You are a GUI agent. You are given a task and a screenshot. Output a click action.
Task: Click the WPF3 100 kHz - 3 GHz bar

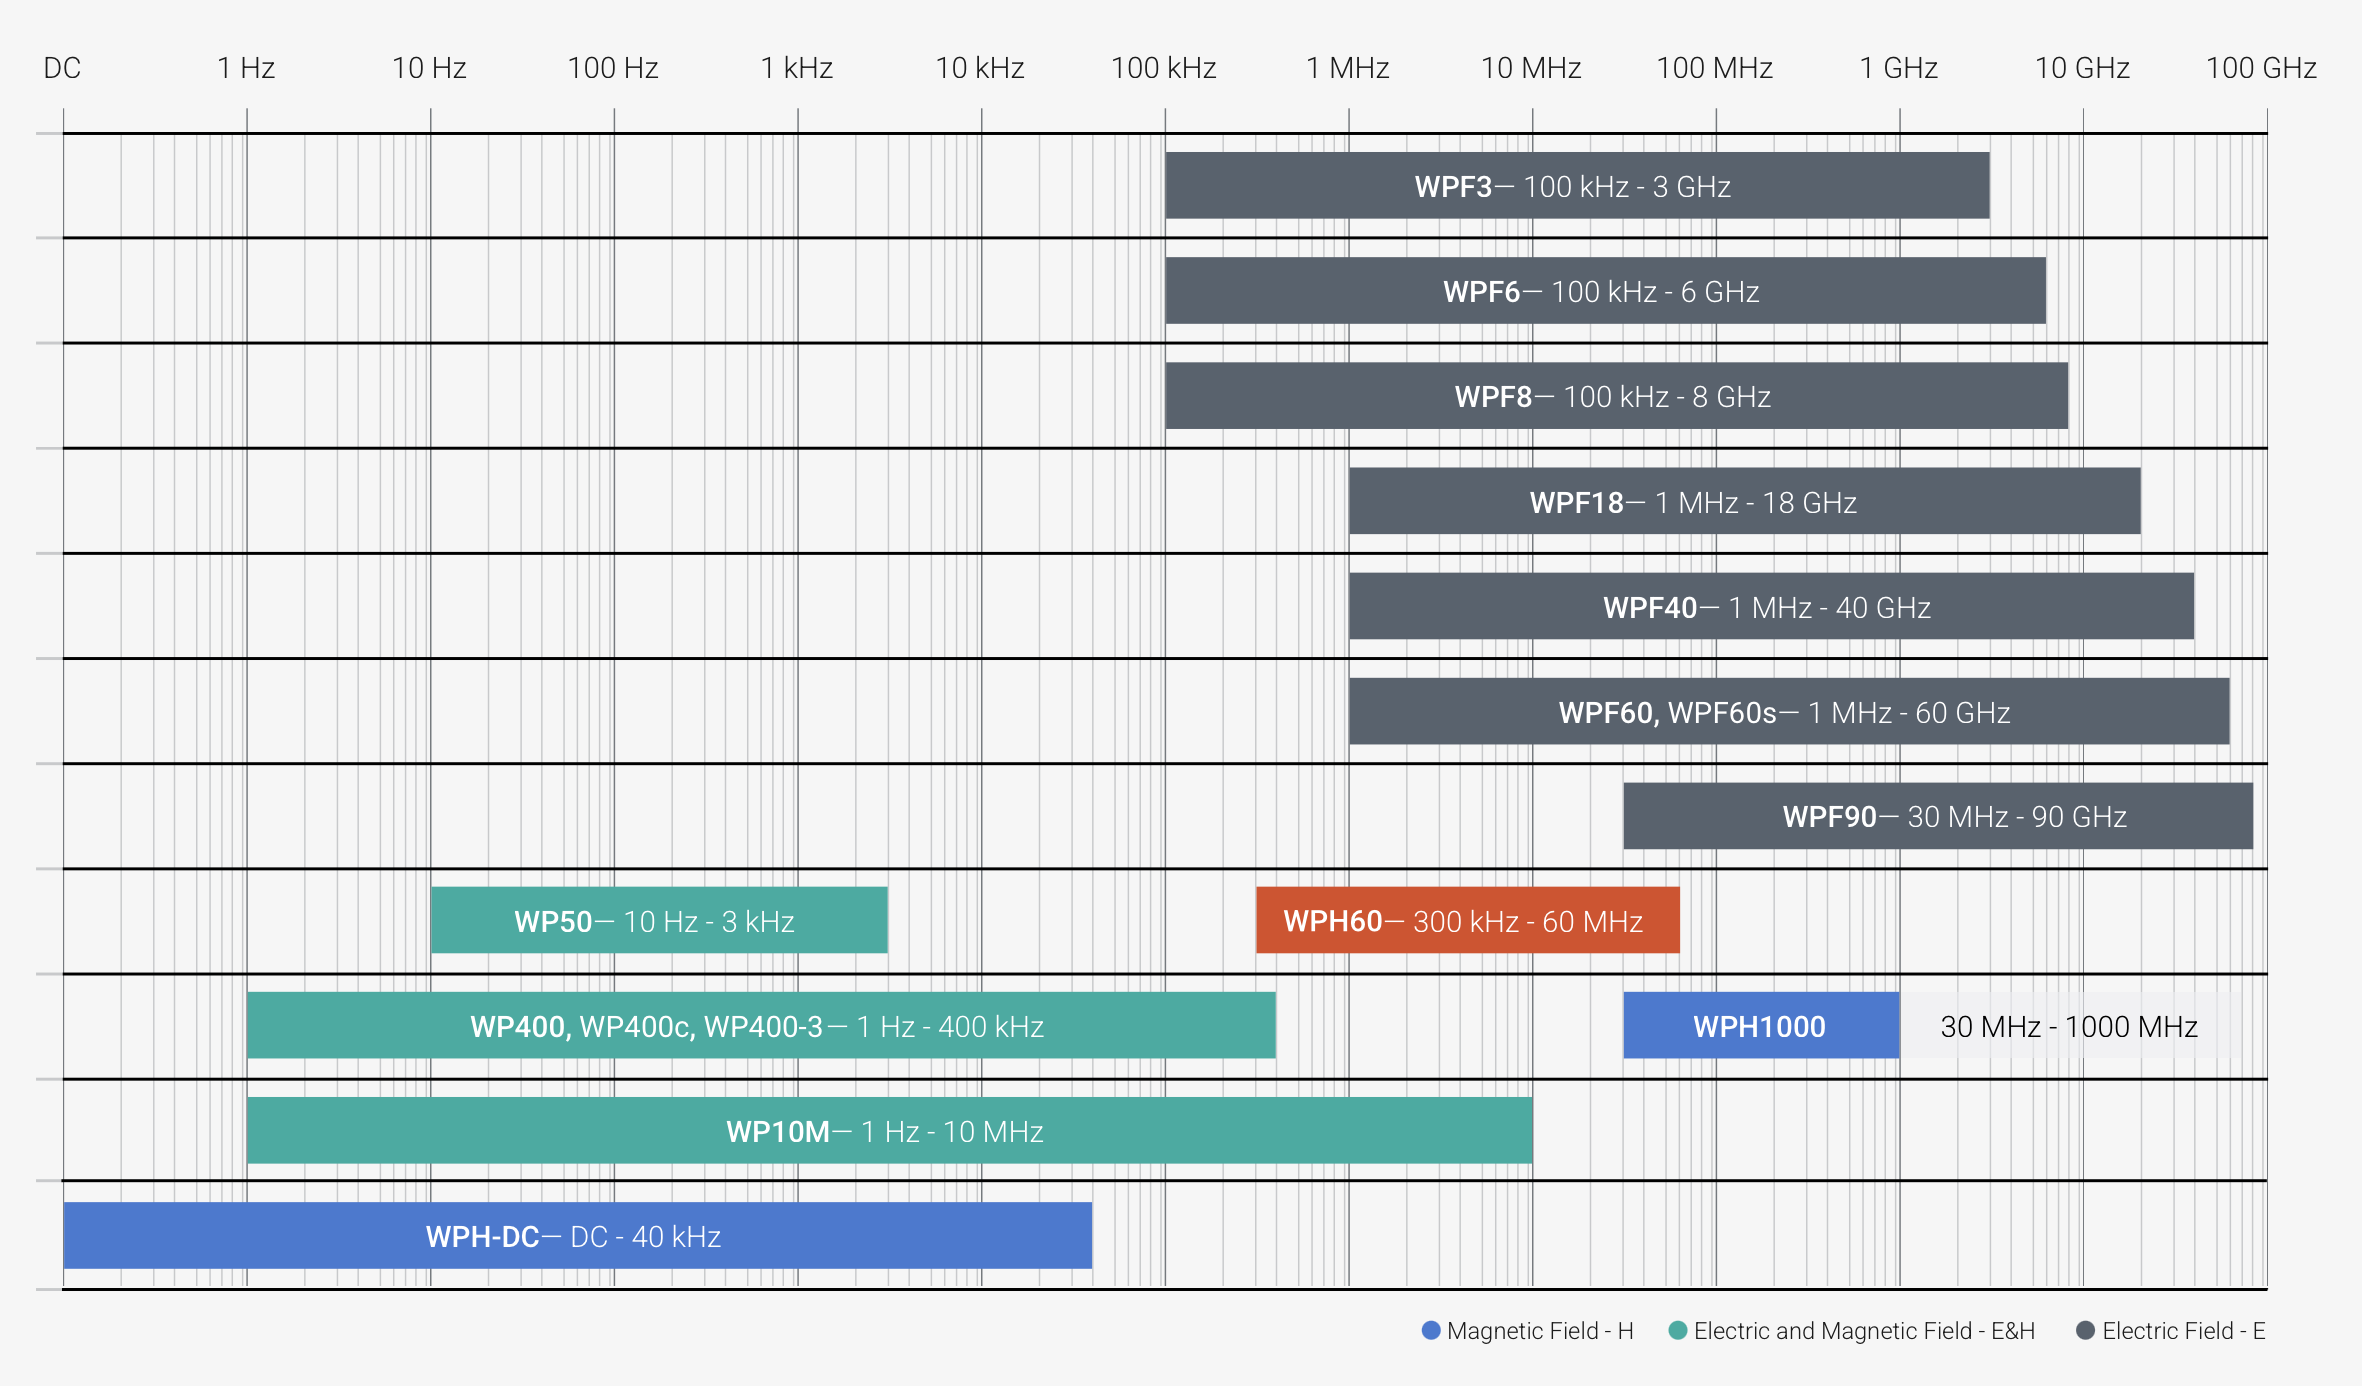[1576, 186]
